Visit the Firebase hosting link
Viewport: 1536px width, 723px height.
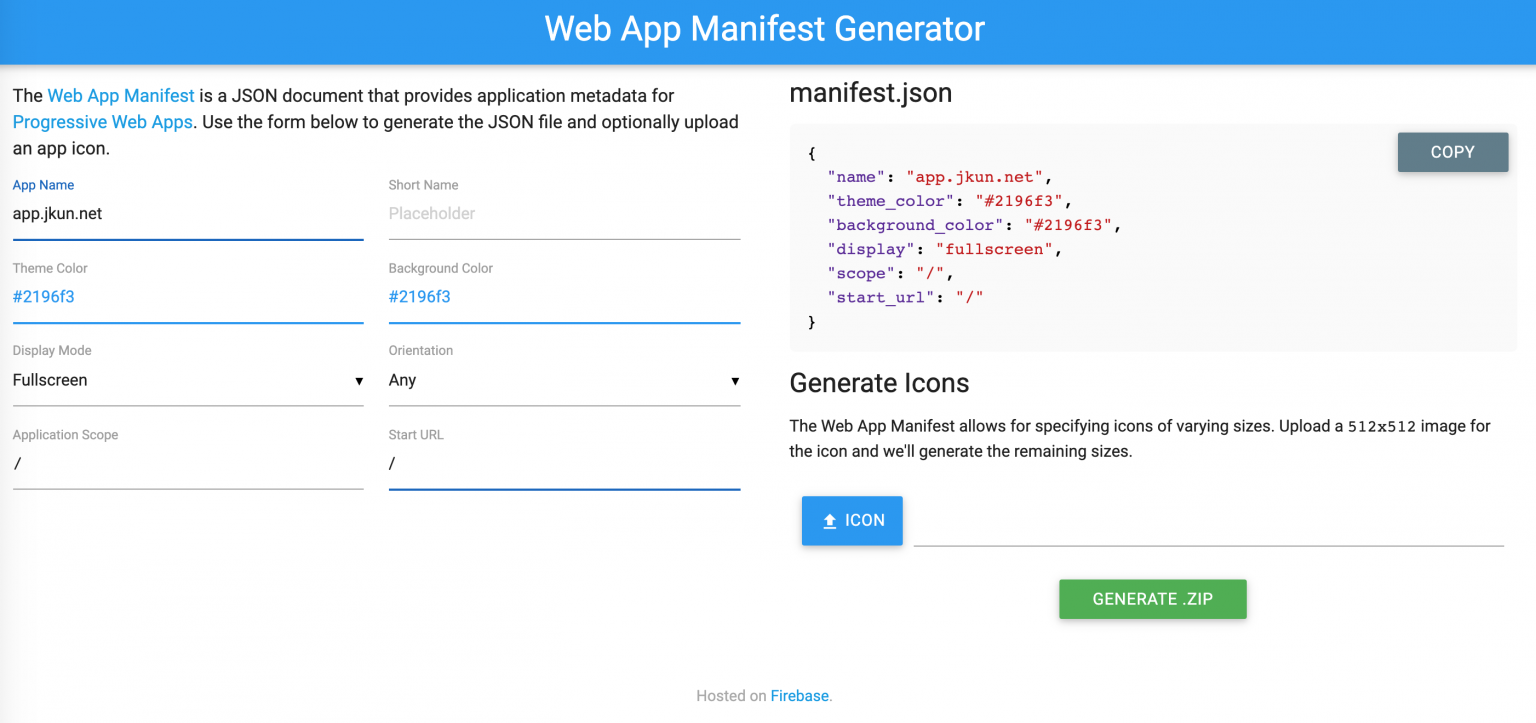coord(799,695)
